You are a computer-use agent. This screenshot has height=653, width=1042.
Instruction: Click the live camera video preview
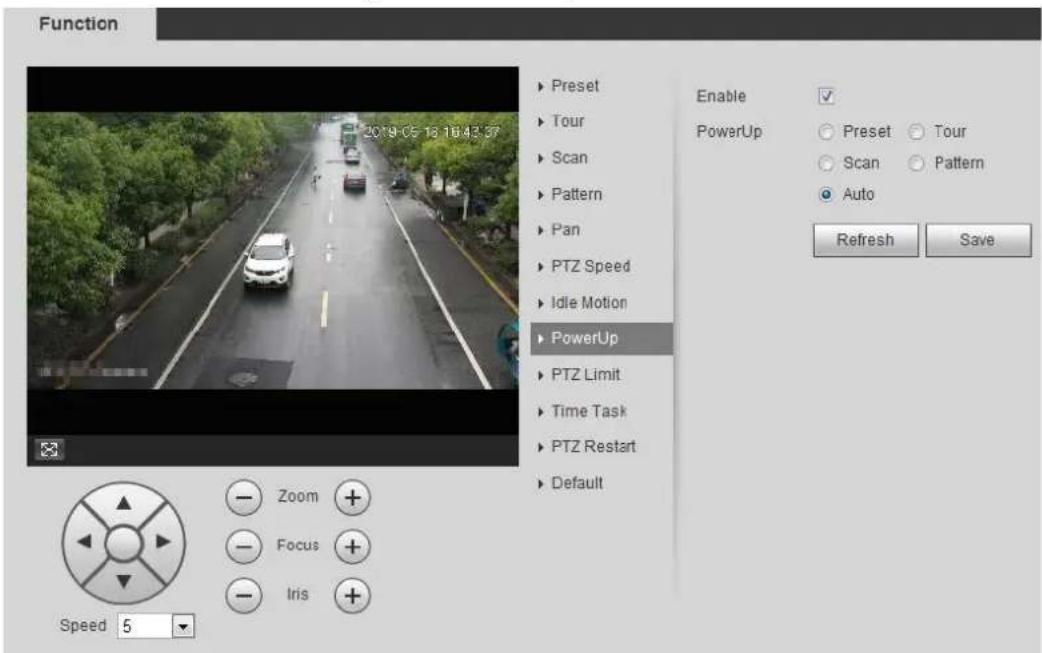pos(272,250)
